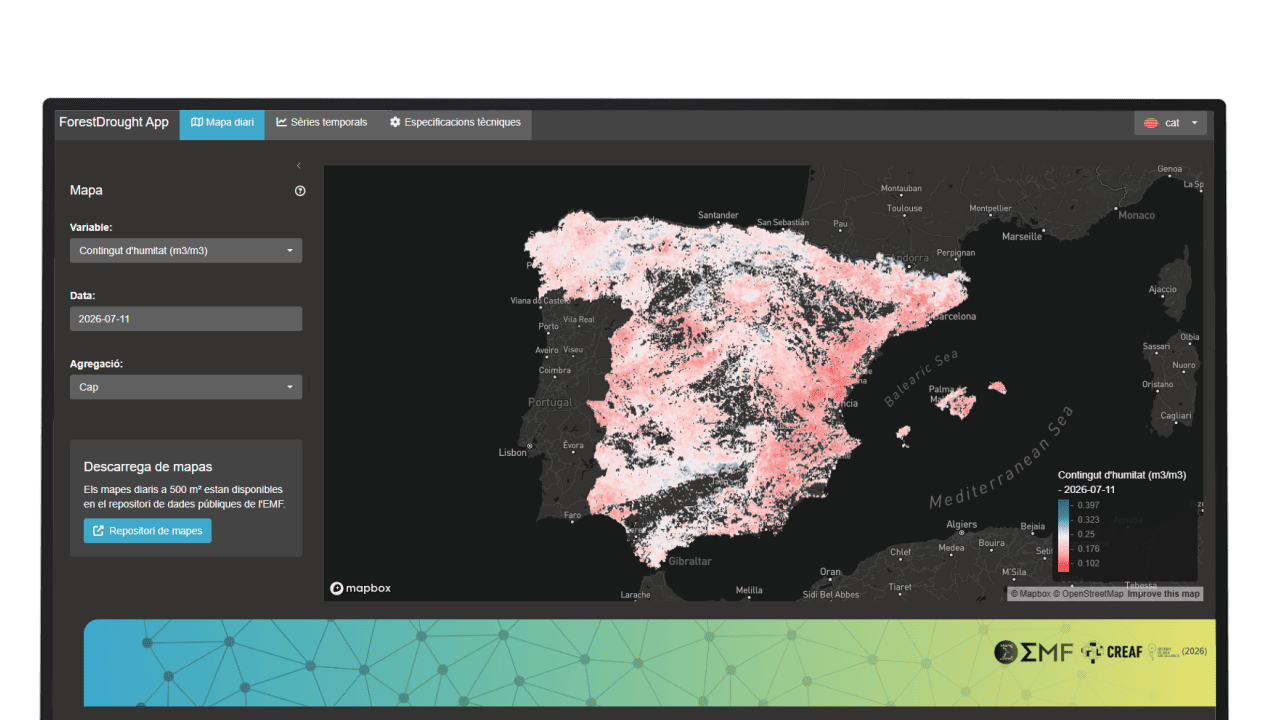
Task: Open the cat language selector dropdown
Action: tap(1171, 123)
